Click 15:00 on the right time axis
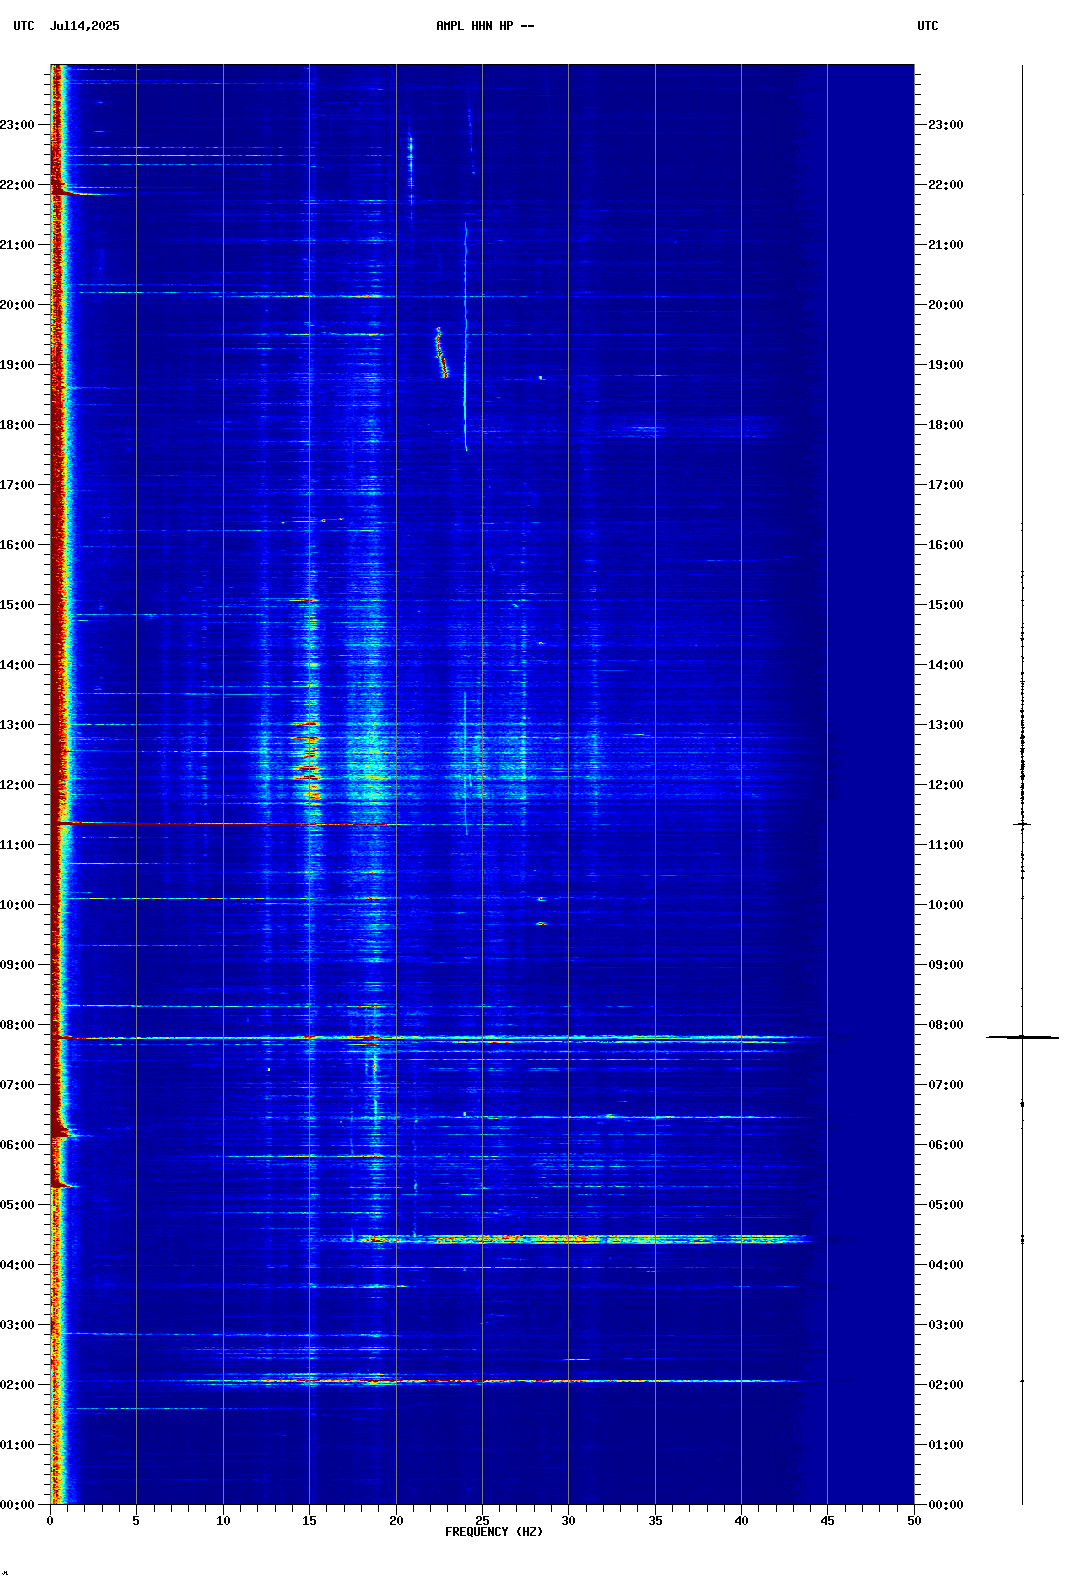This screenshot has height=1584, width=1066. (x=946, y=605)
